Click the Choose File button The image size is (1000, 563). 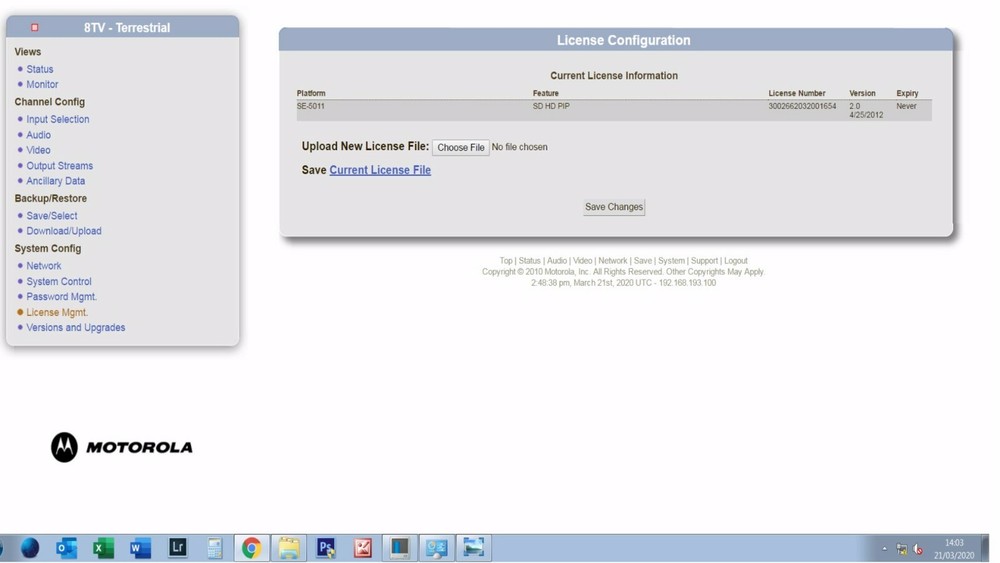click(460, 147)
